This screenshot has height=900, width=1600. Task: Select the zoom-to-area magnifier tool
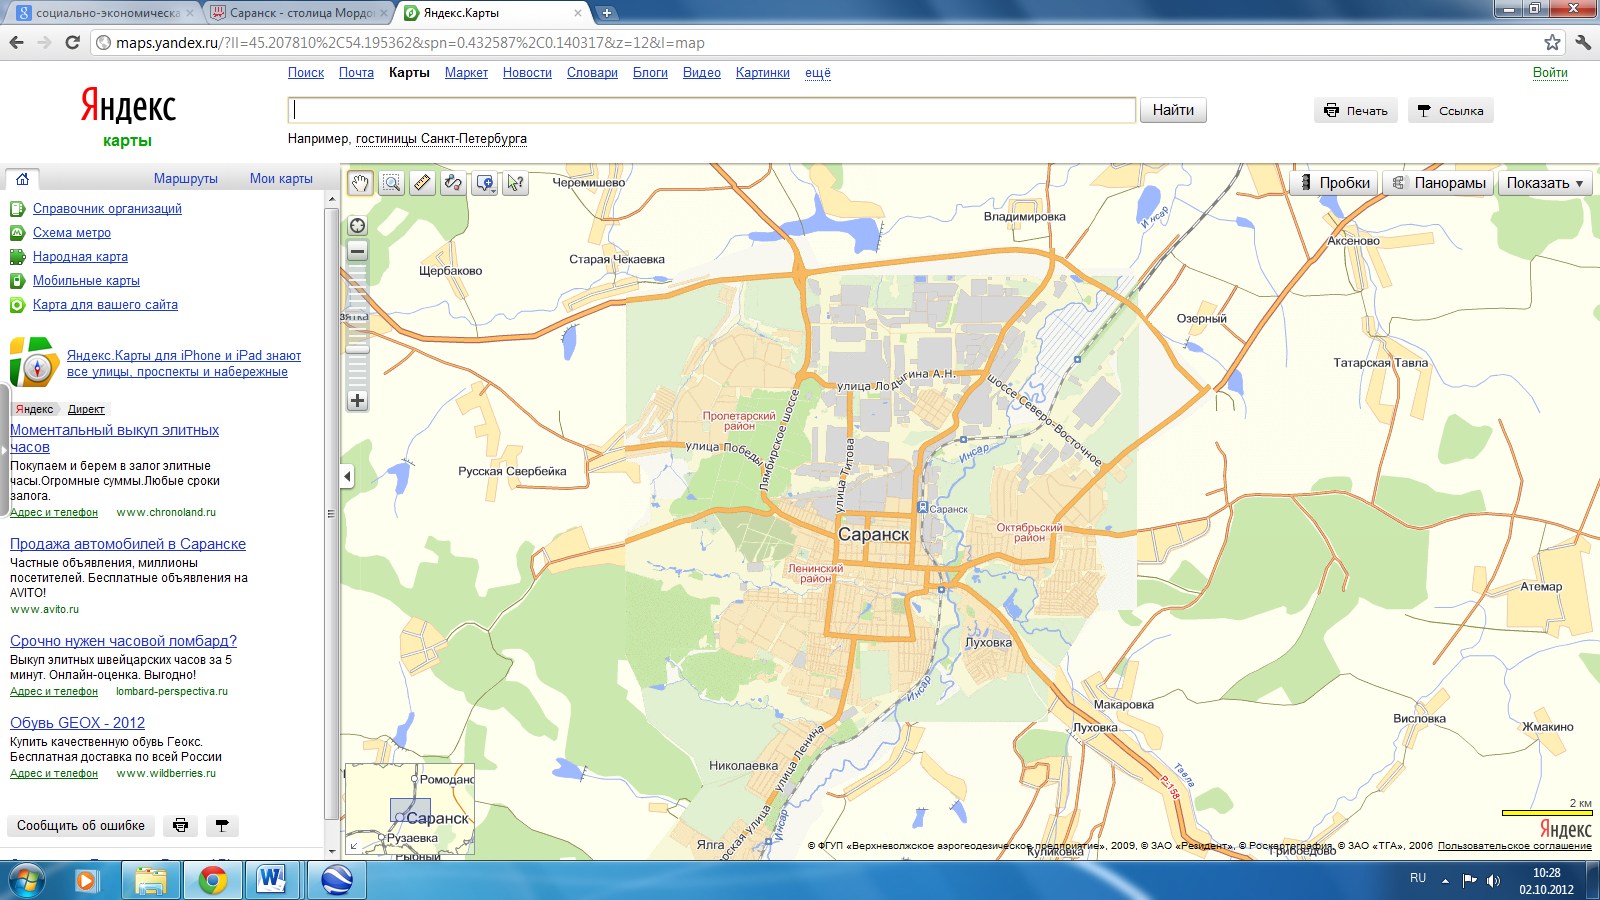coord(391,183)
